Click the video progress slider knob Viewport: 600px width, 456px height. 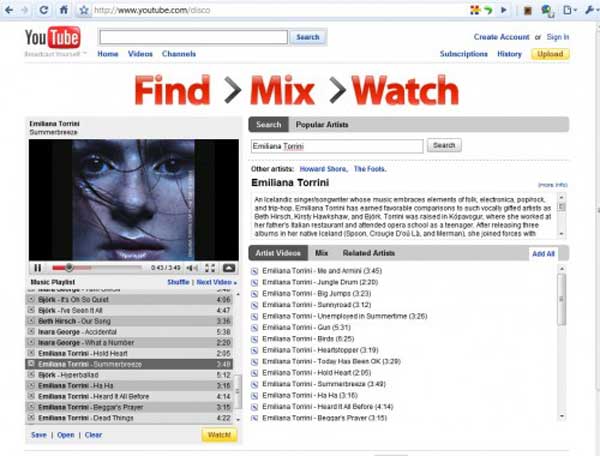click(69, 267)
